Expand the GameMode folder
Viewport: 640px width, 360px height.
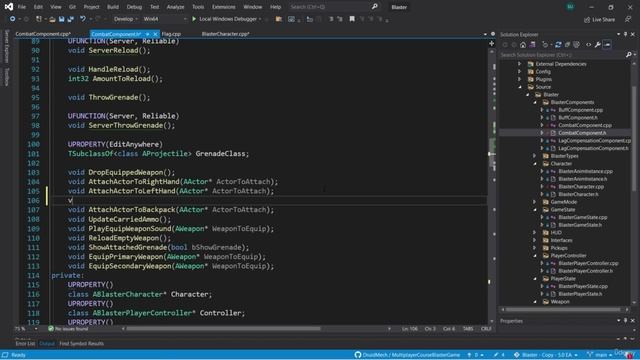point(535,202)
